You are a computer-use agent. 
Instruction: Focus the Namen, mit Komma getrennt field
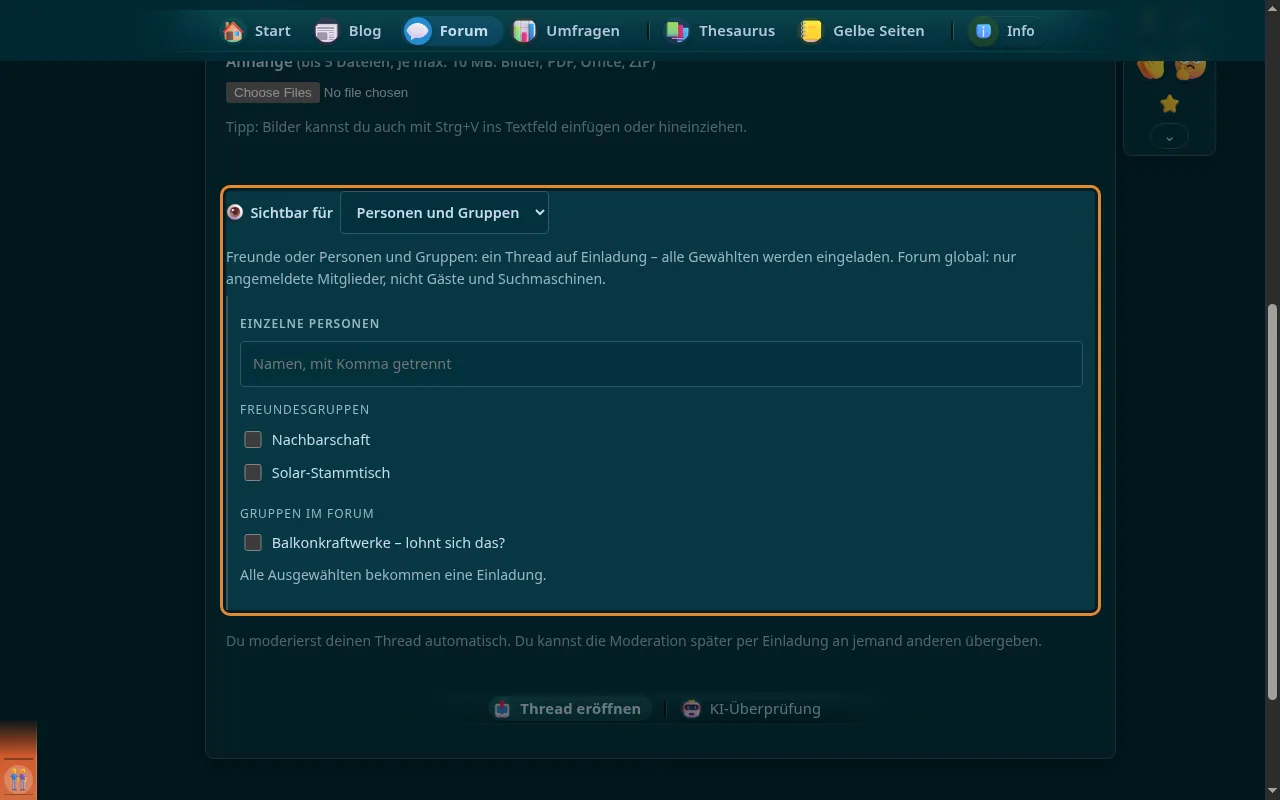tap(661, 364)
